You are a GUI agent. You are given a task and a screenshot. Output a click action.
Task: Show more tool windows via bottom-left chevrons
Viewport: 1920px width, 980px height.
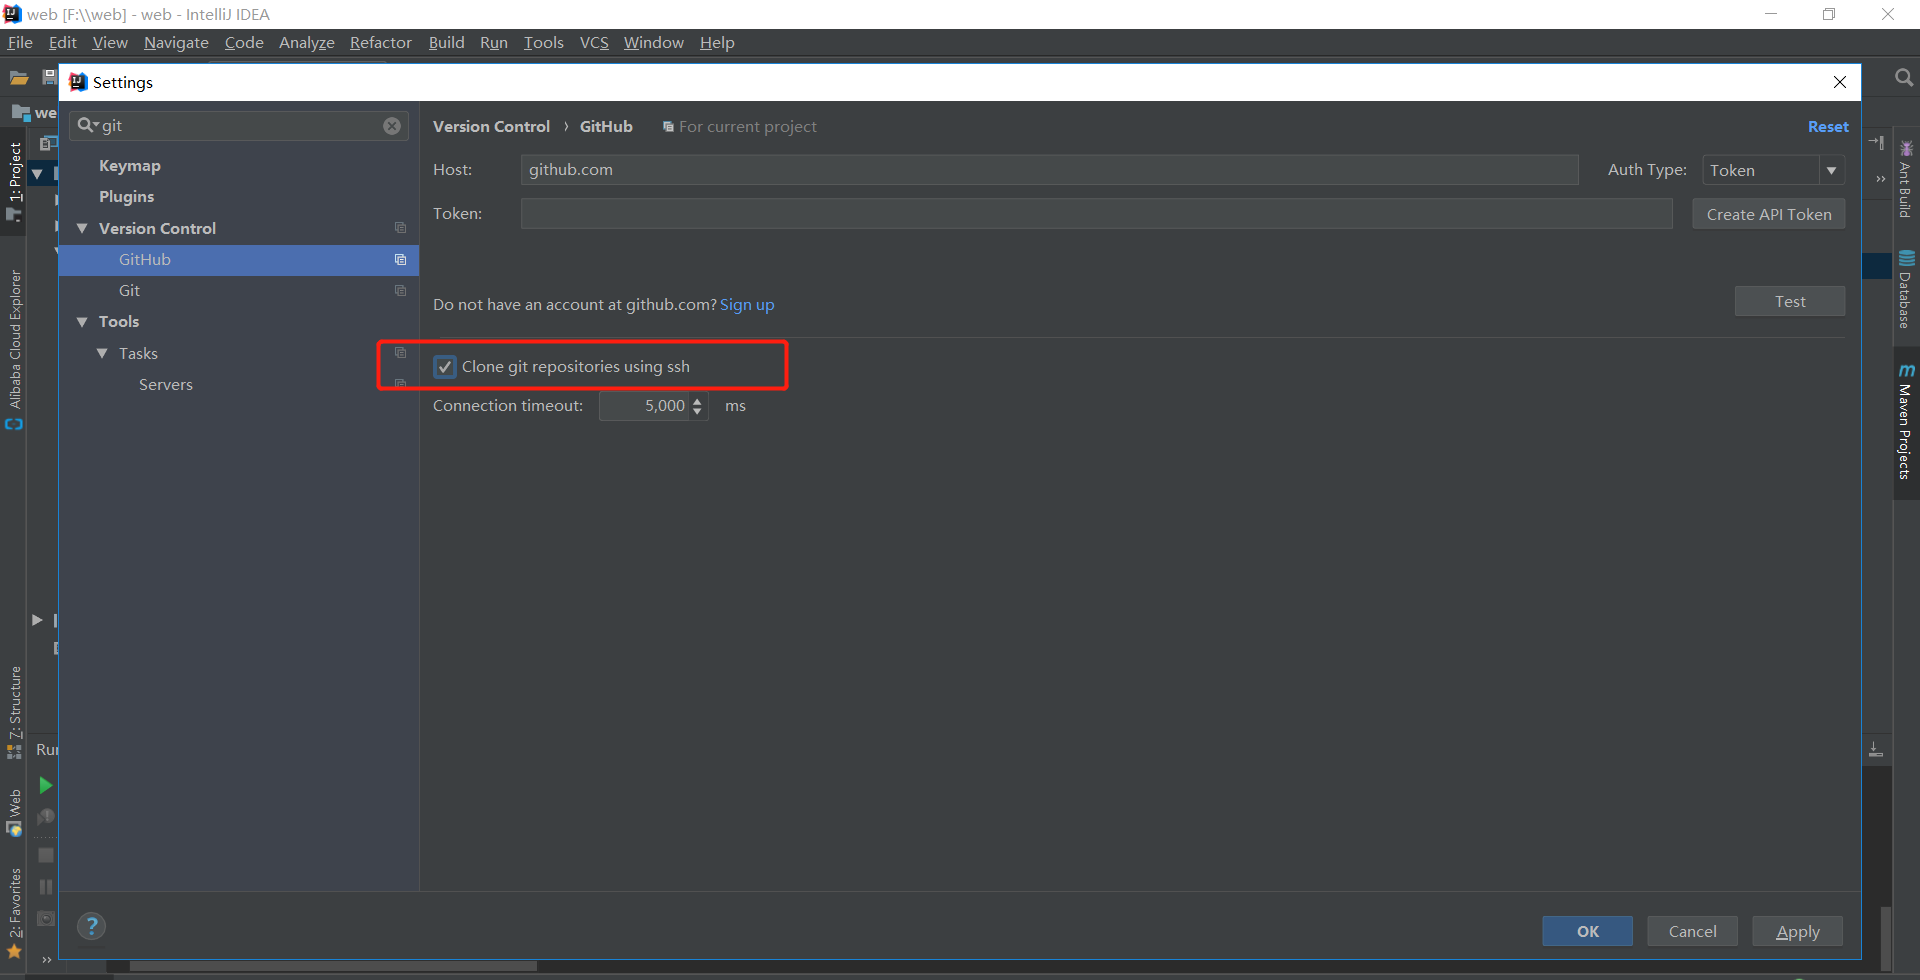[46, 961]
